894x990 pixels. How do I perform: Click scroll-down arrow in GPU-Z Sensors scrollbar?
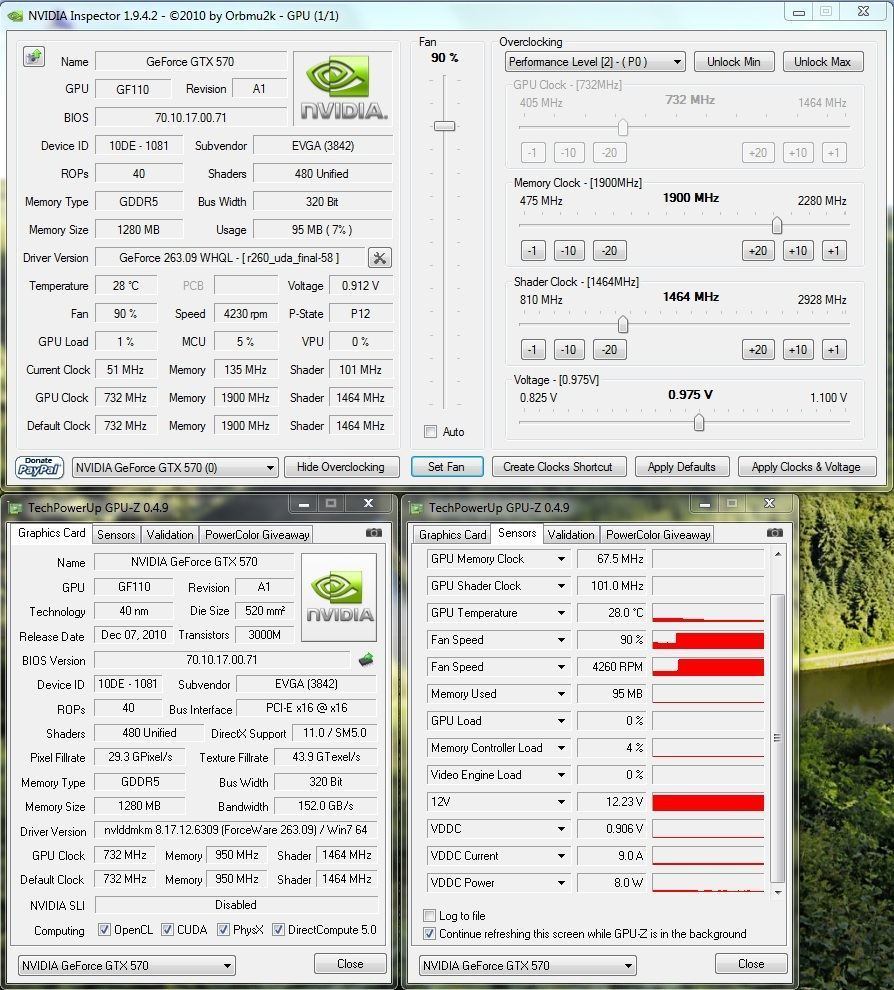(778, 892)
